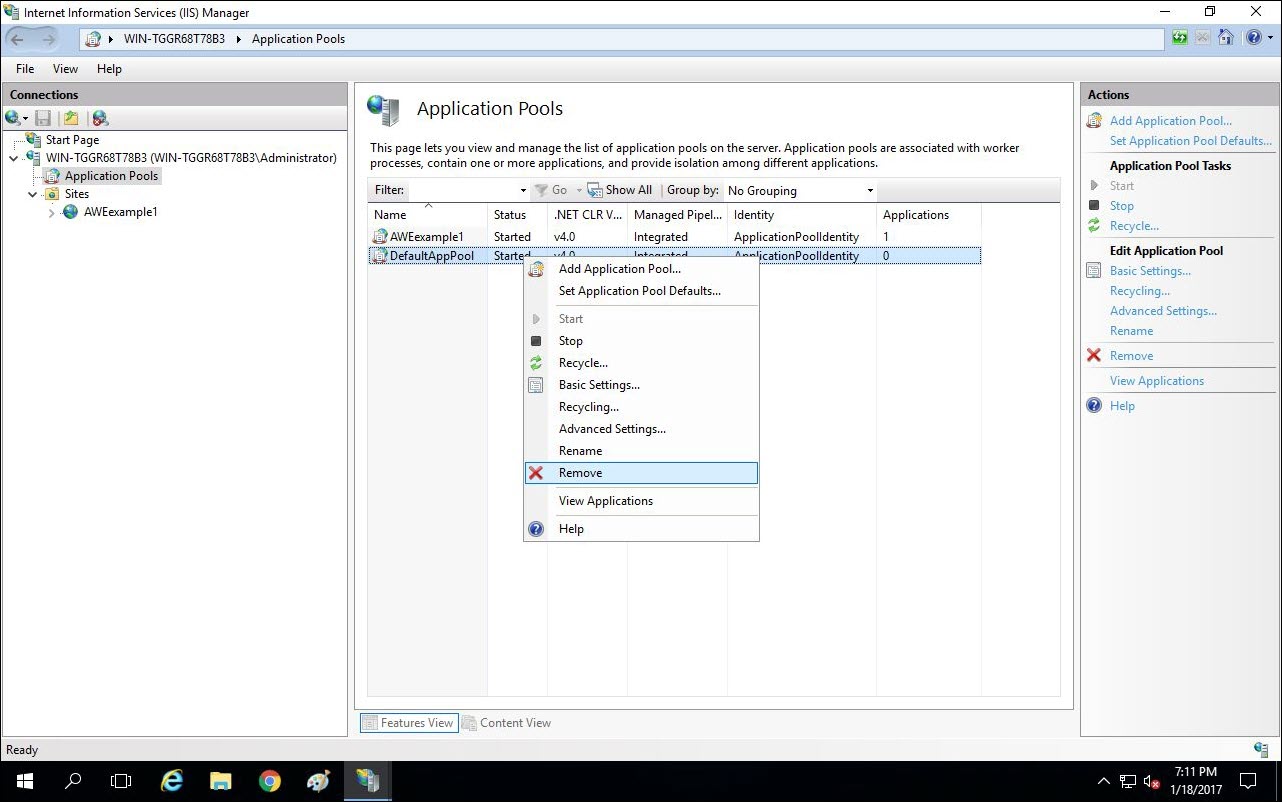Click Rename link in Actions pane
The width and height of the screenshot is (1282, 802).
click(1131, 331)
